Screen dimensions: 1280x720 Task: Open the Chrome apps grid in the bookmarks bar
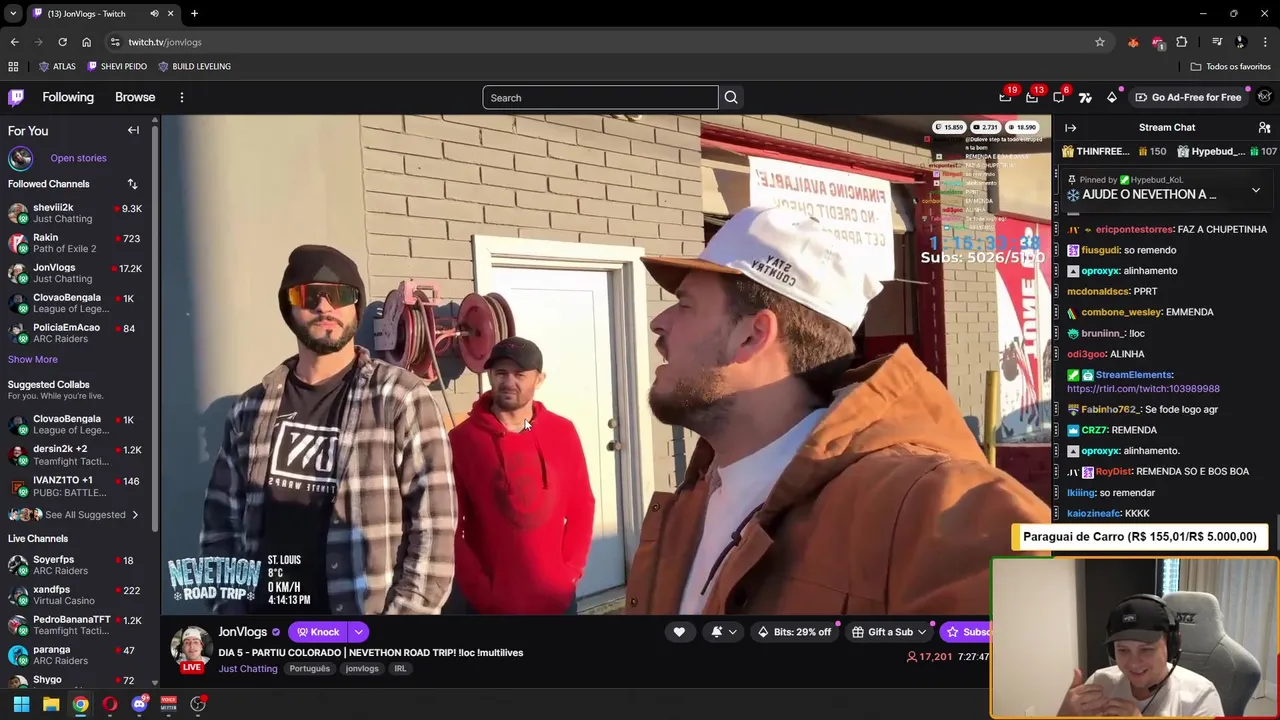click(x=13, y=66)
